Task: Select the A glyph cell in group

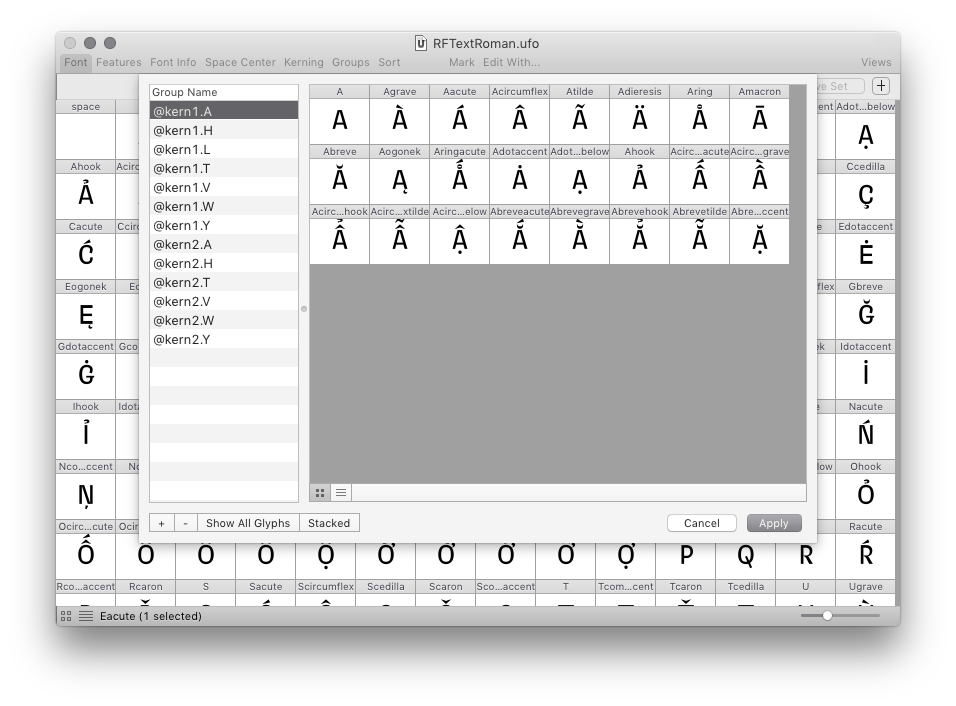Action: [340, 115]
